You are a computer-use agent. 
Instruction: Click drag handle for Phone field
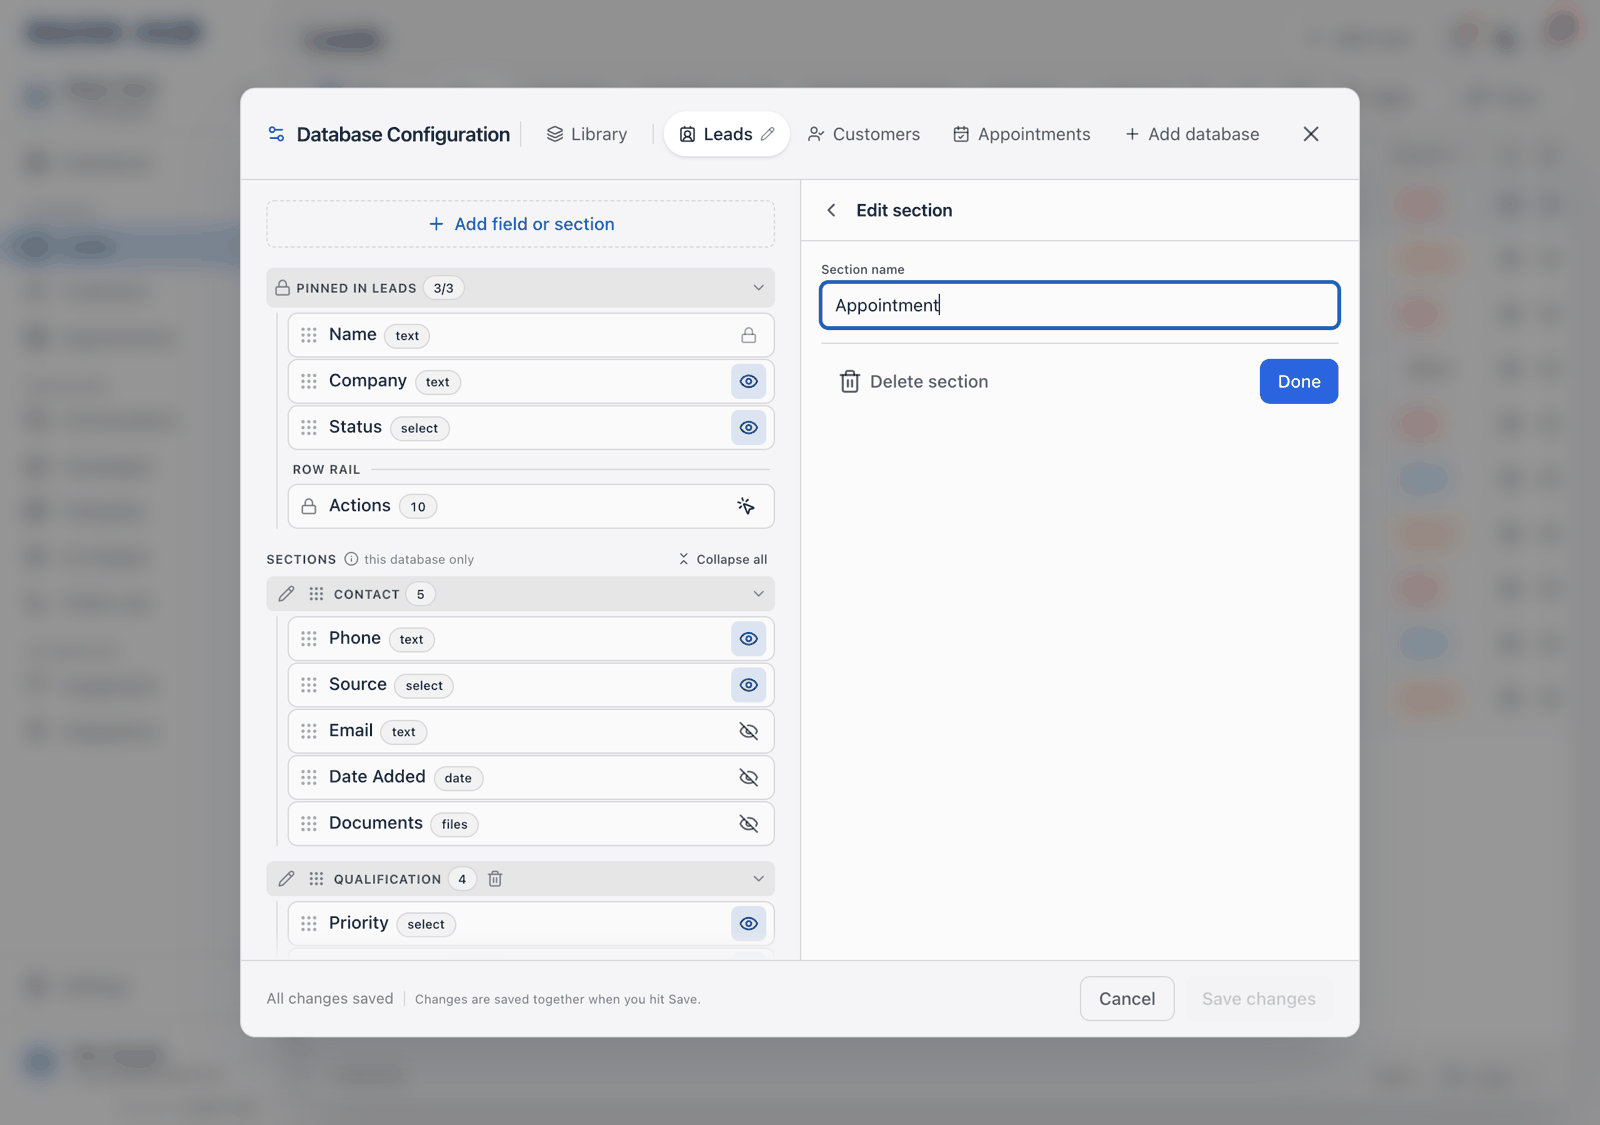point(309,639)
